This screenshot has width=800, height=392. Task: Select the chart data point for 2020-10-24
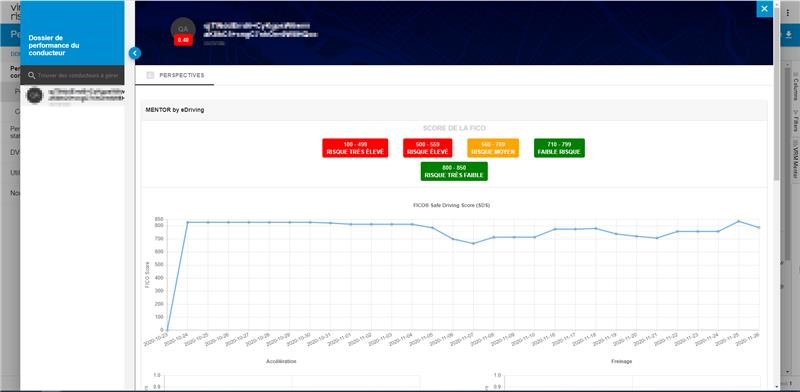click(187, 222)
